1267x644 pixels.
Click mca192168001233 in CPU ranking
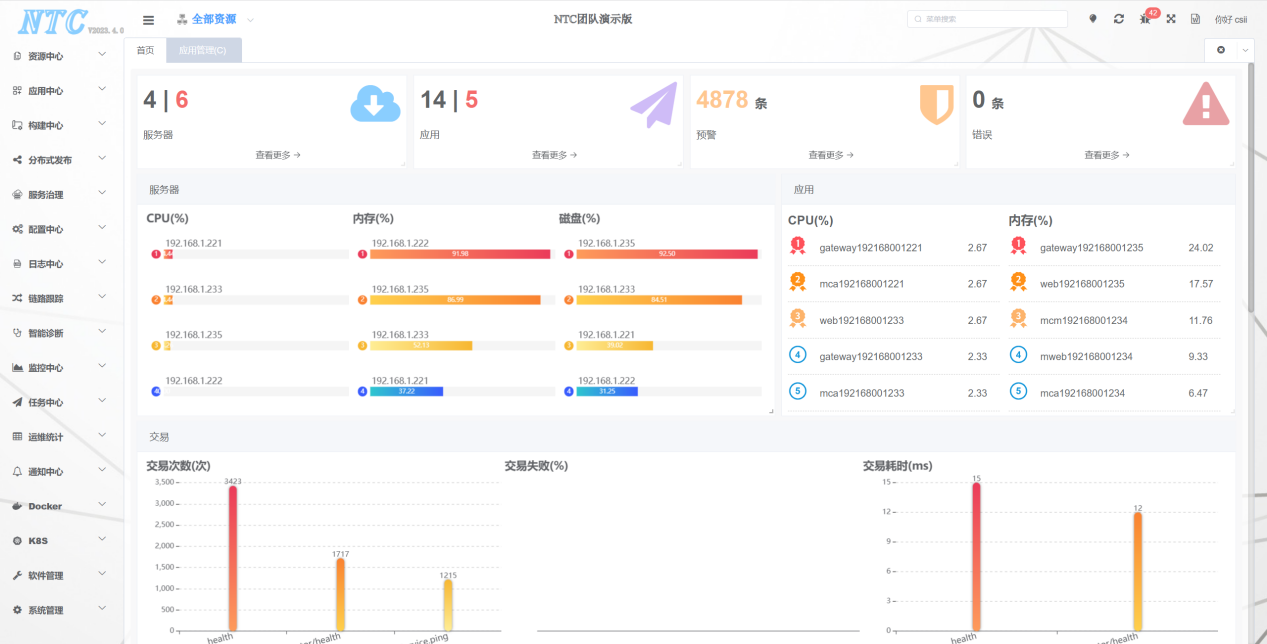[x=862, y=393]
